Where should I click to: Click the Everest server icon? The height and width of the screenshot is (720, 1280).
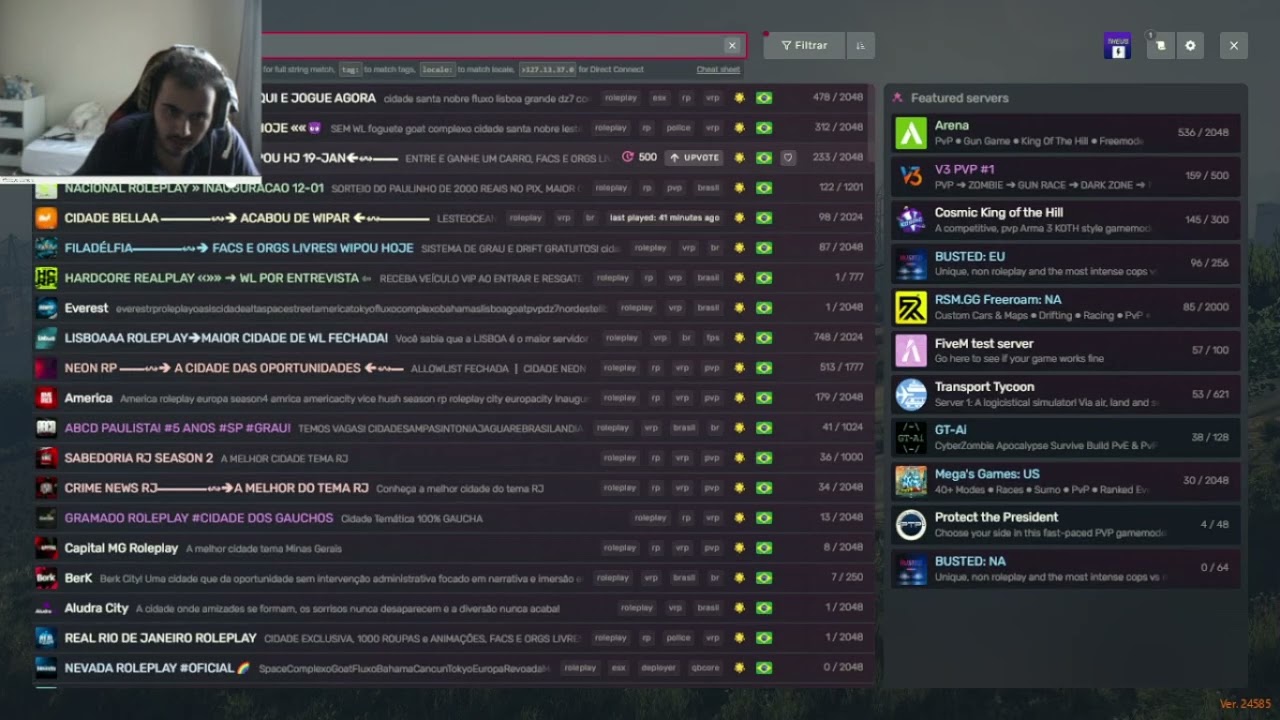46,308
